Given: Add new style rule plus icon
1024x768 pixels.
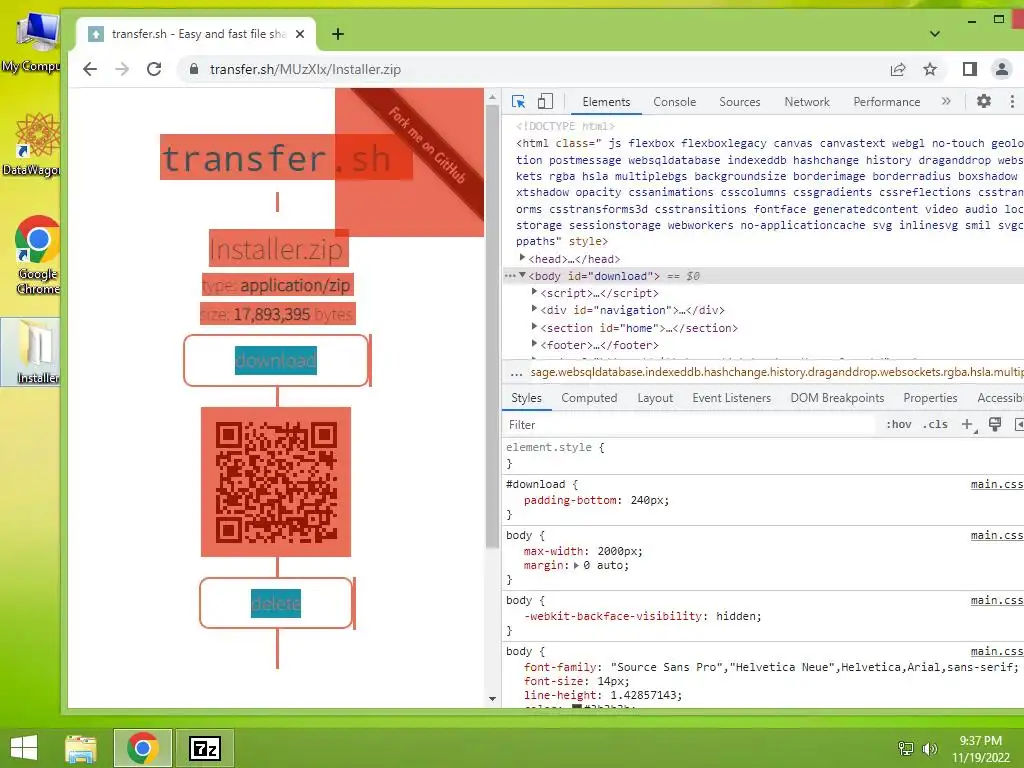Looking at the screenshot, I should pos(968,424).
